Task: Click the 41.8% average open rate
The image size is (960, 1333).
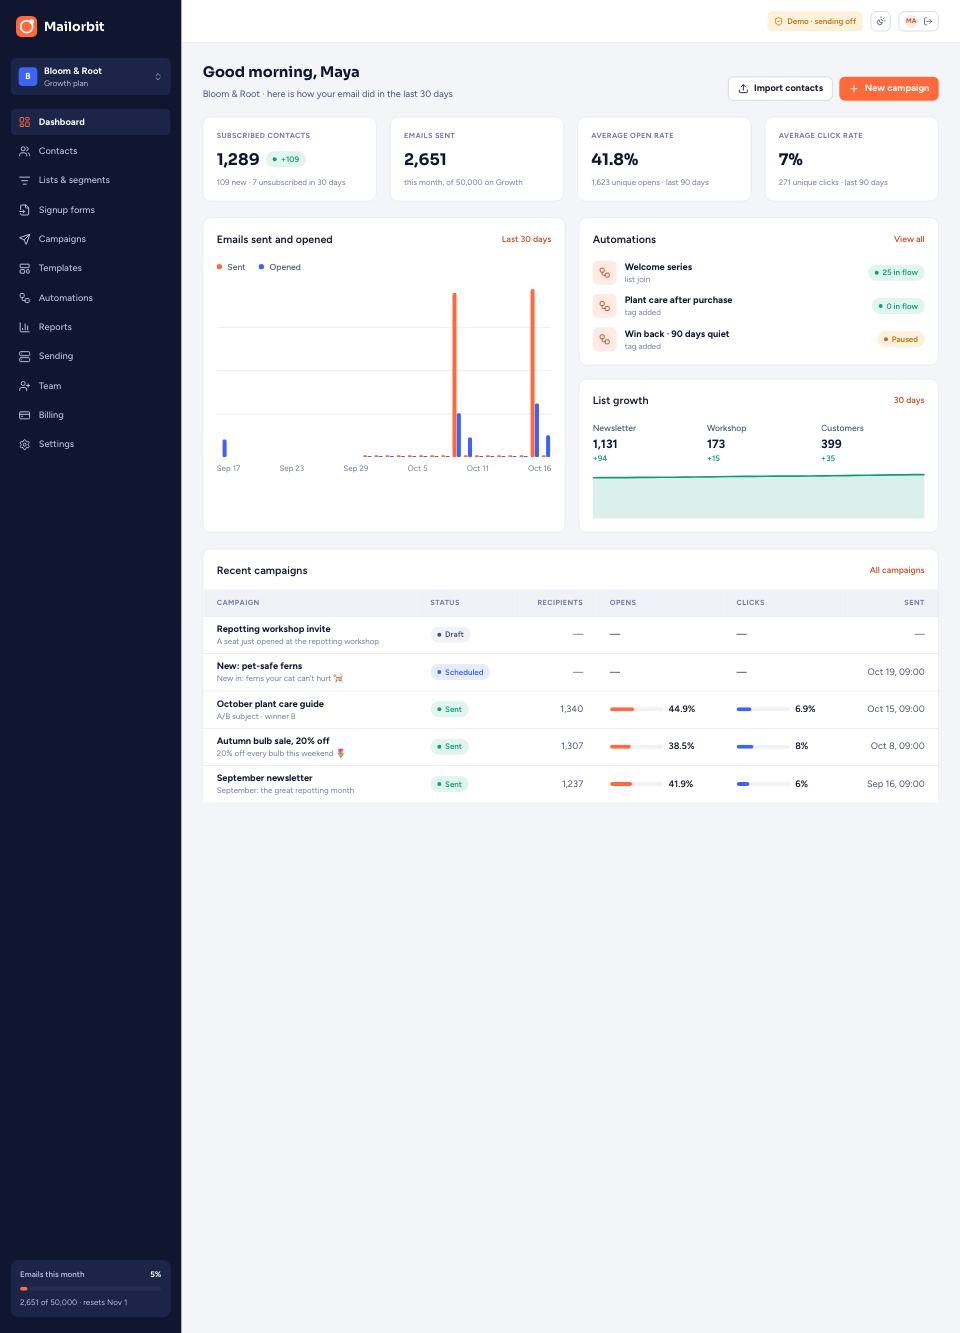Action: tap(615, 159)
